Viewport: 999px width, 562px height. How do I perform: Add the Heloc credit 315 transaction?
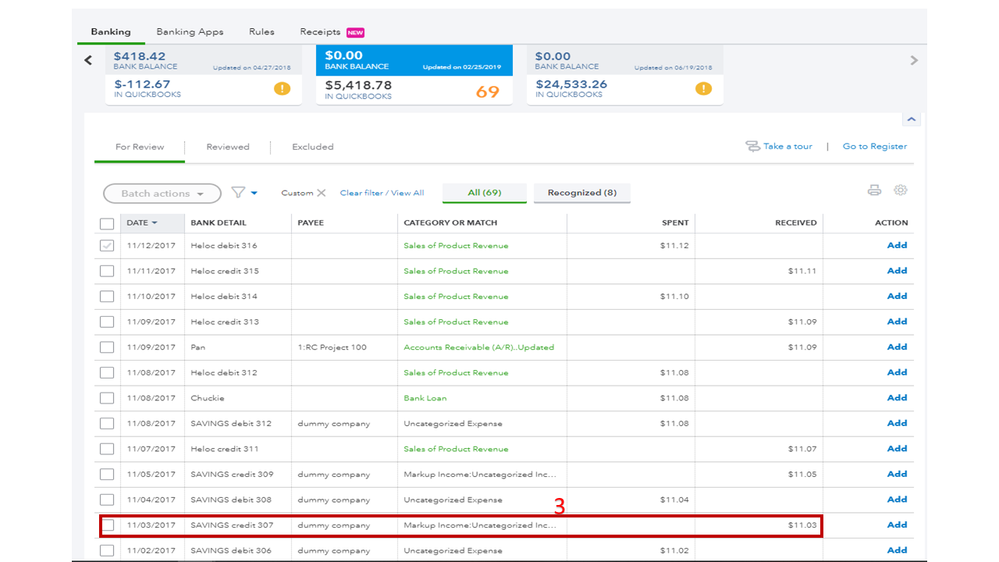897,271
